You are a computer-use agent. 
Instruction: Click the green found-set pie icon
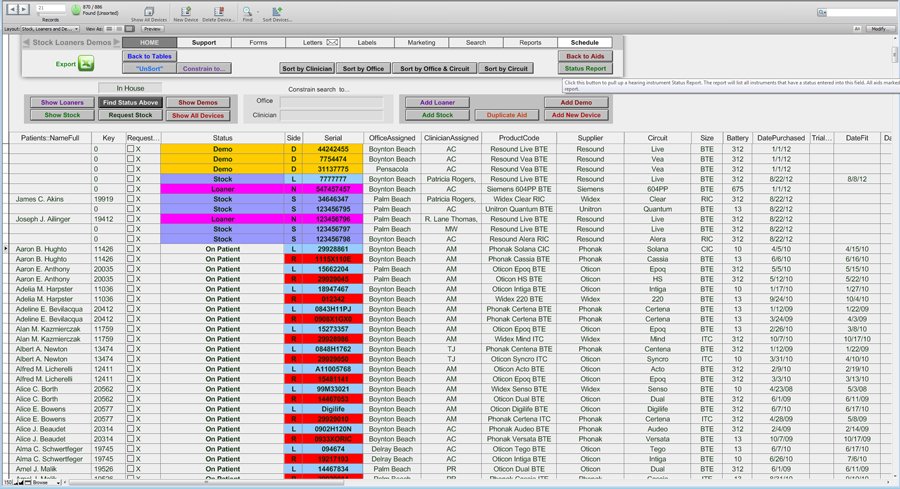pos(76,10)
